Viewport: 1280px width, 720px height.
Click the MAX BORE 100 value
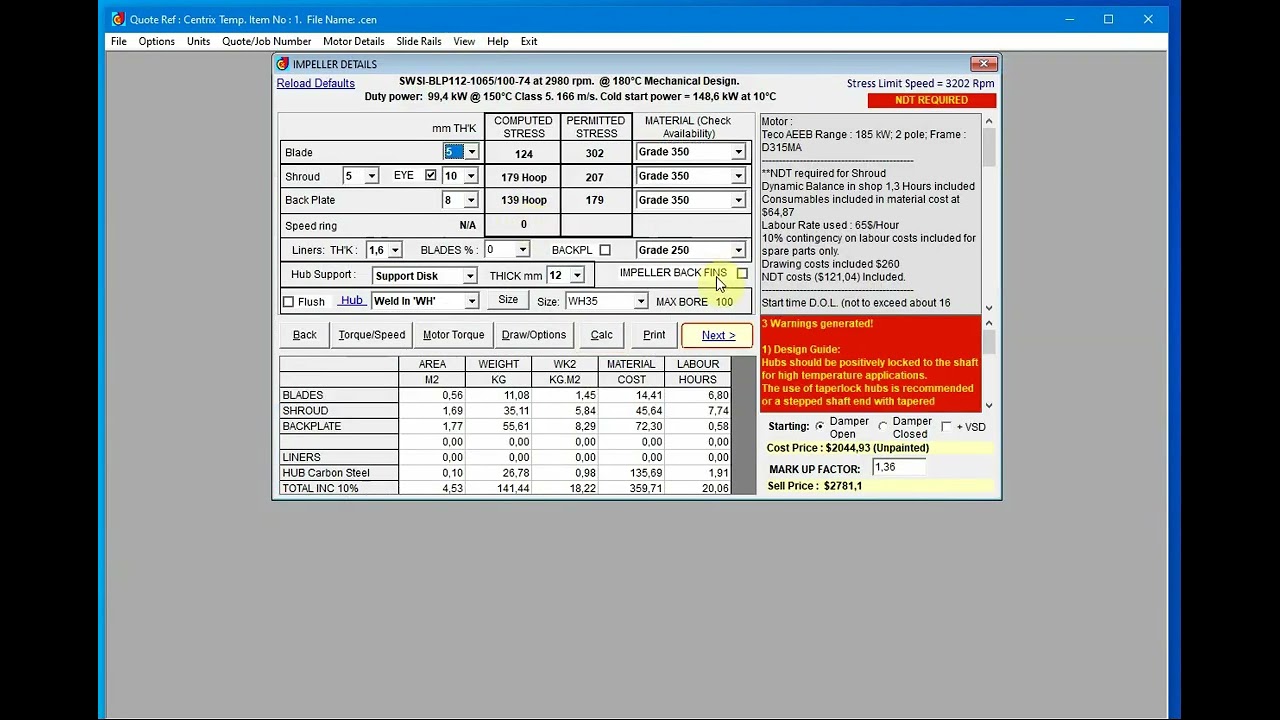click(x=724, y=302)
